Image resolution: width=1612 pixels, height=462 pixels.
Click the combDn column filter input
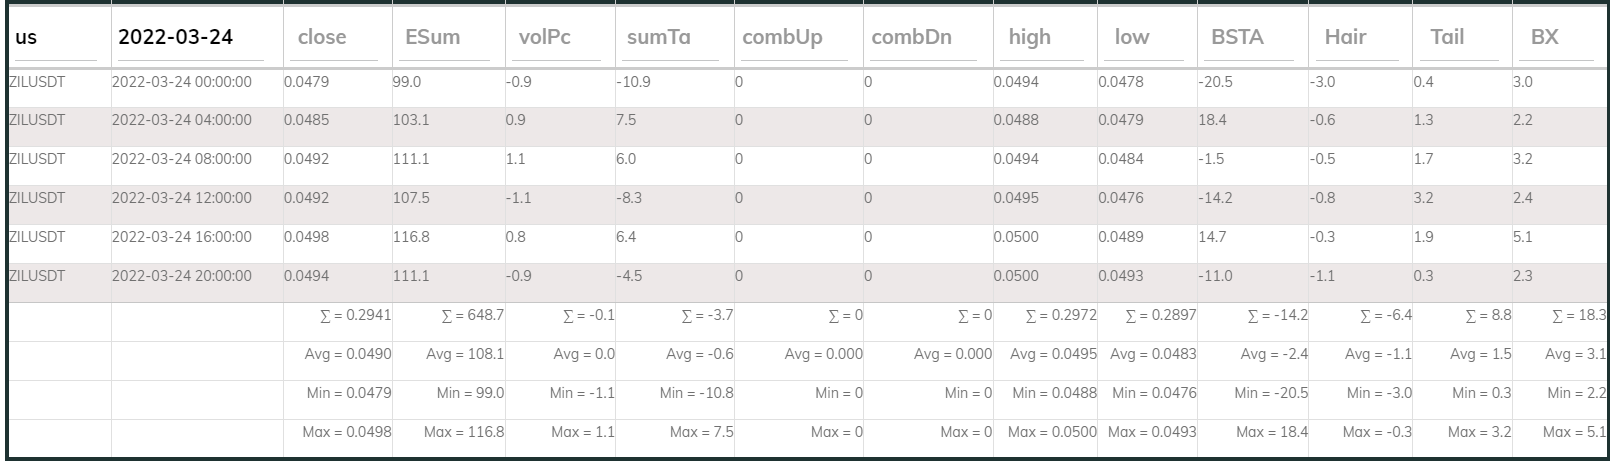pyautogui.click(x=924, y=38)
